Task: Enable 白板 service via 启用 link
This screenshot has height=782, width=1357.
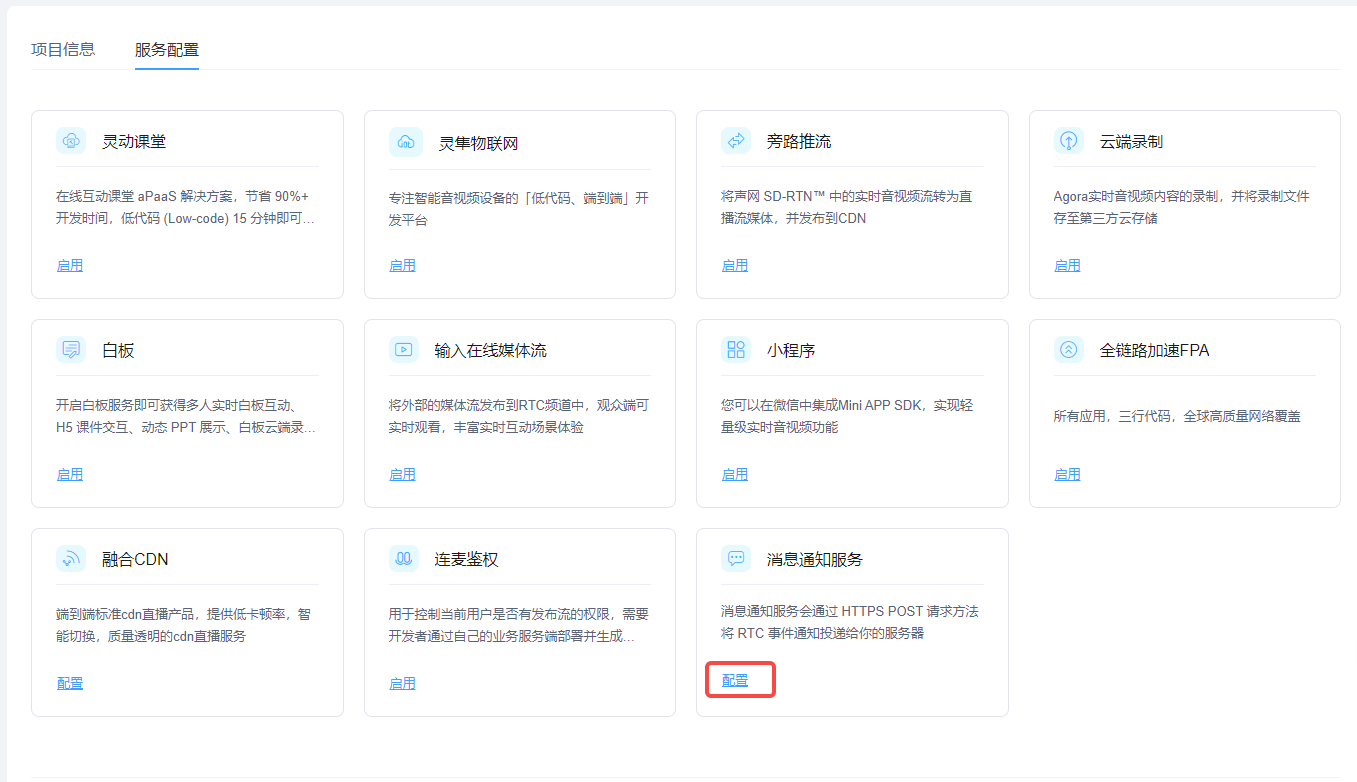Action: (70, 474)
